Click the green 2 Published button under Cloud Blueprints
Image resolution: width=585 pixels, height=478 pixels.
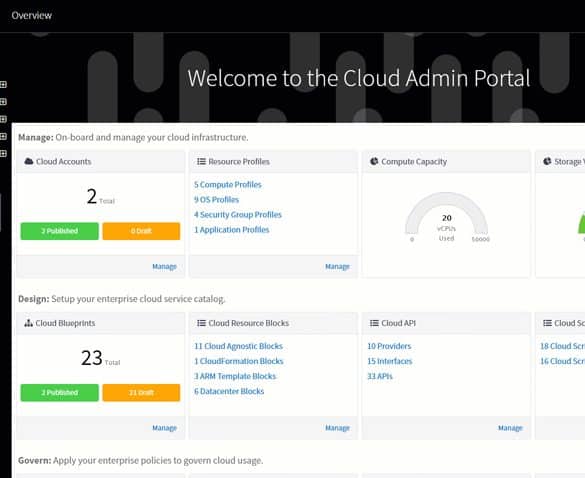click(x=60, y=393)
